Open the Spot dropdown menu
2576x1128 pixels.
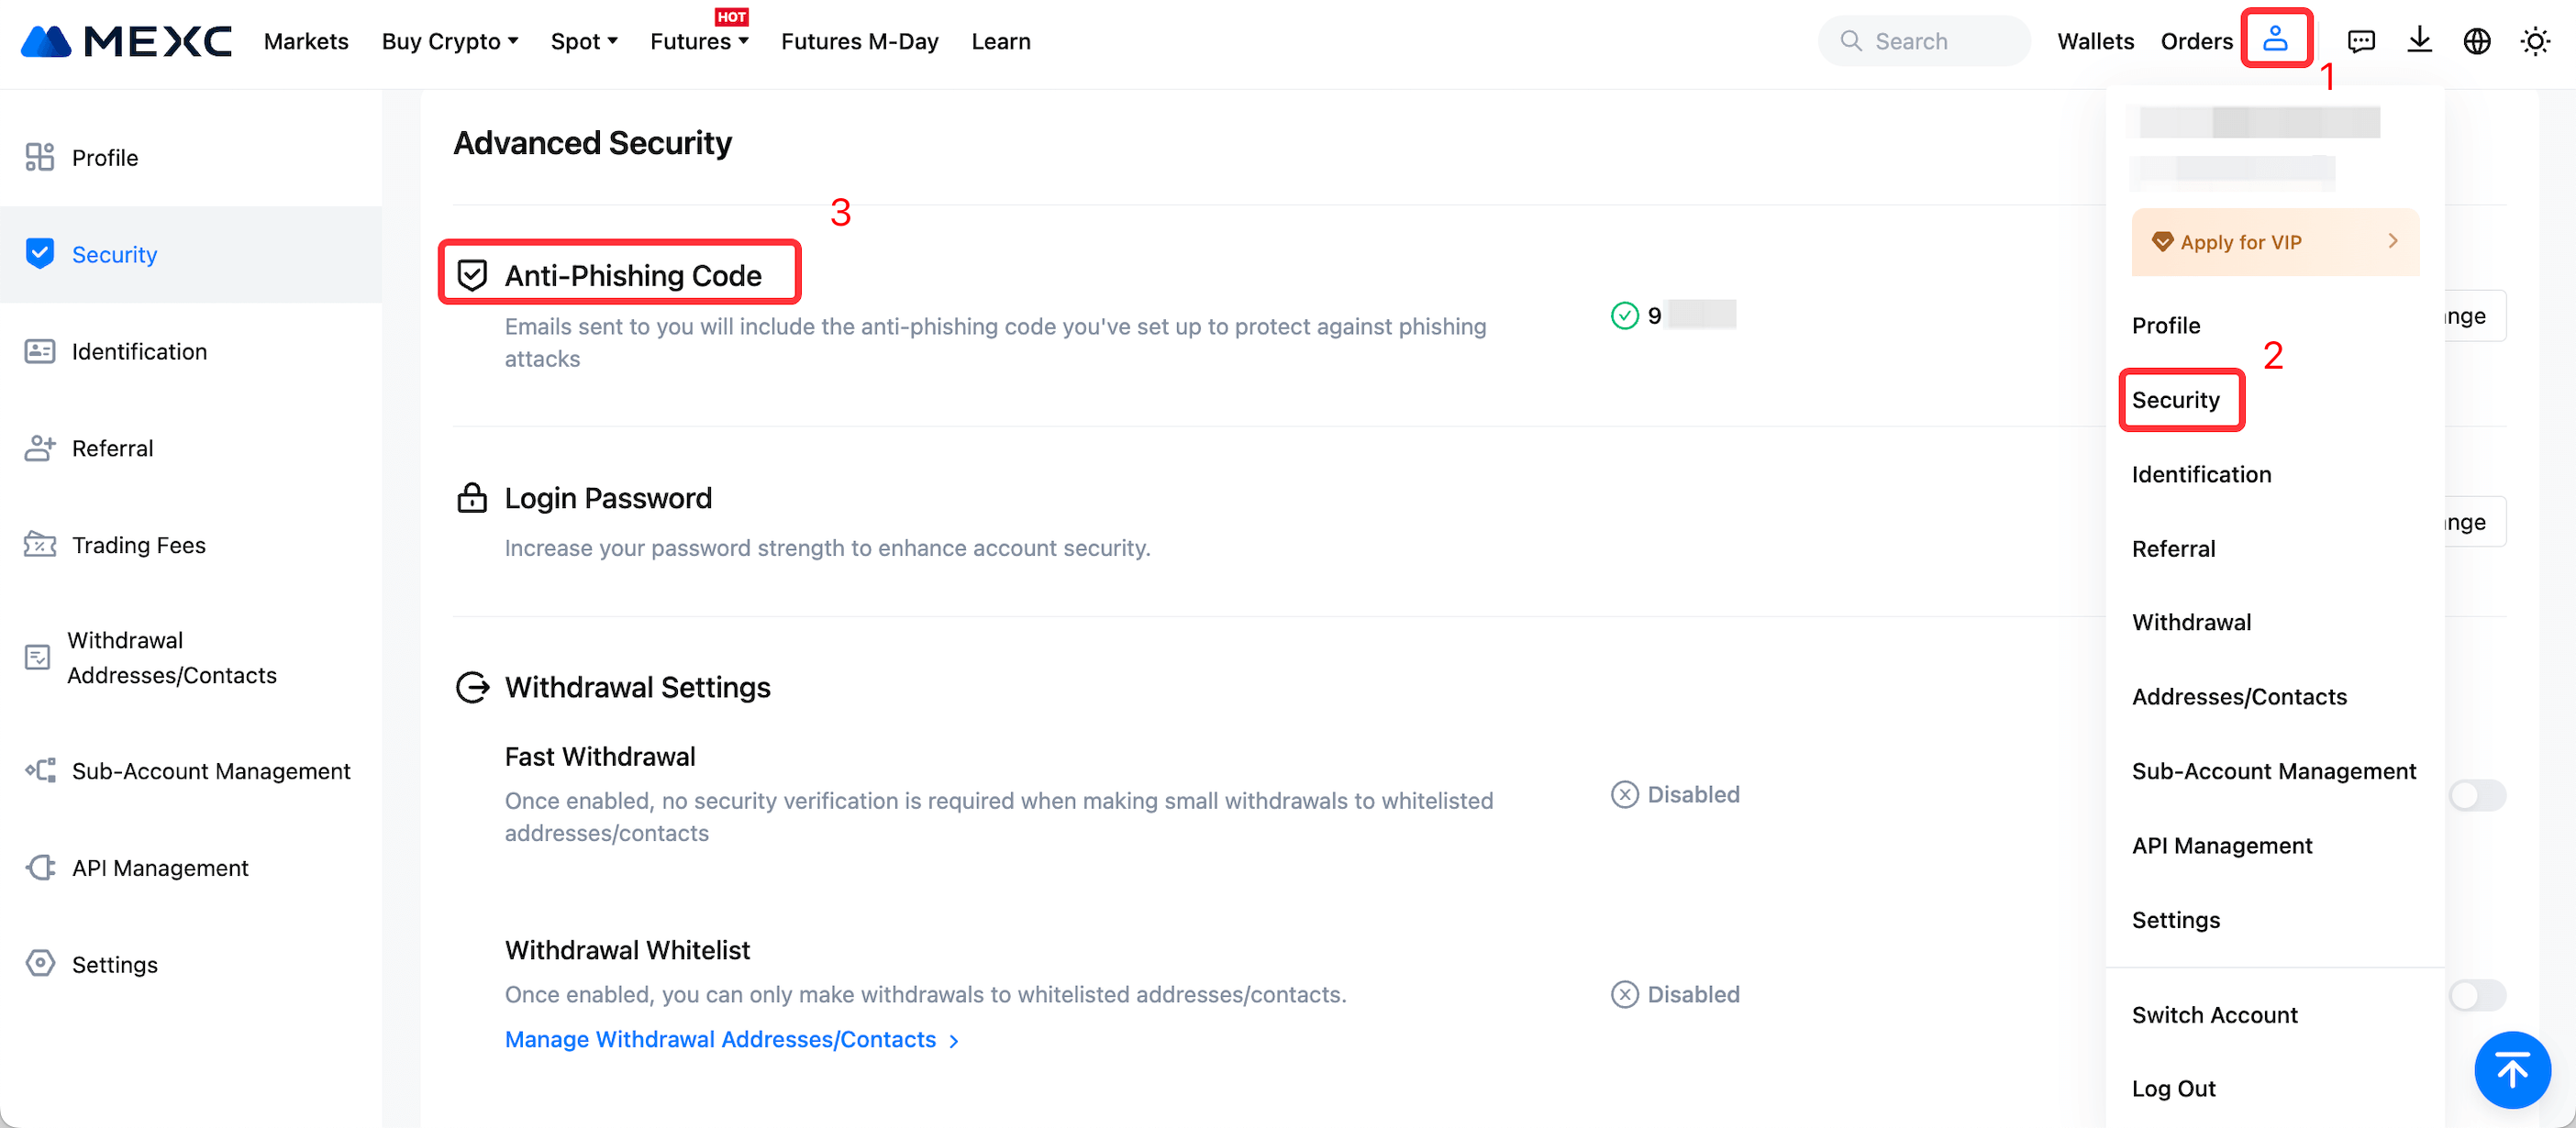(584, 41)
